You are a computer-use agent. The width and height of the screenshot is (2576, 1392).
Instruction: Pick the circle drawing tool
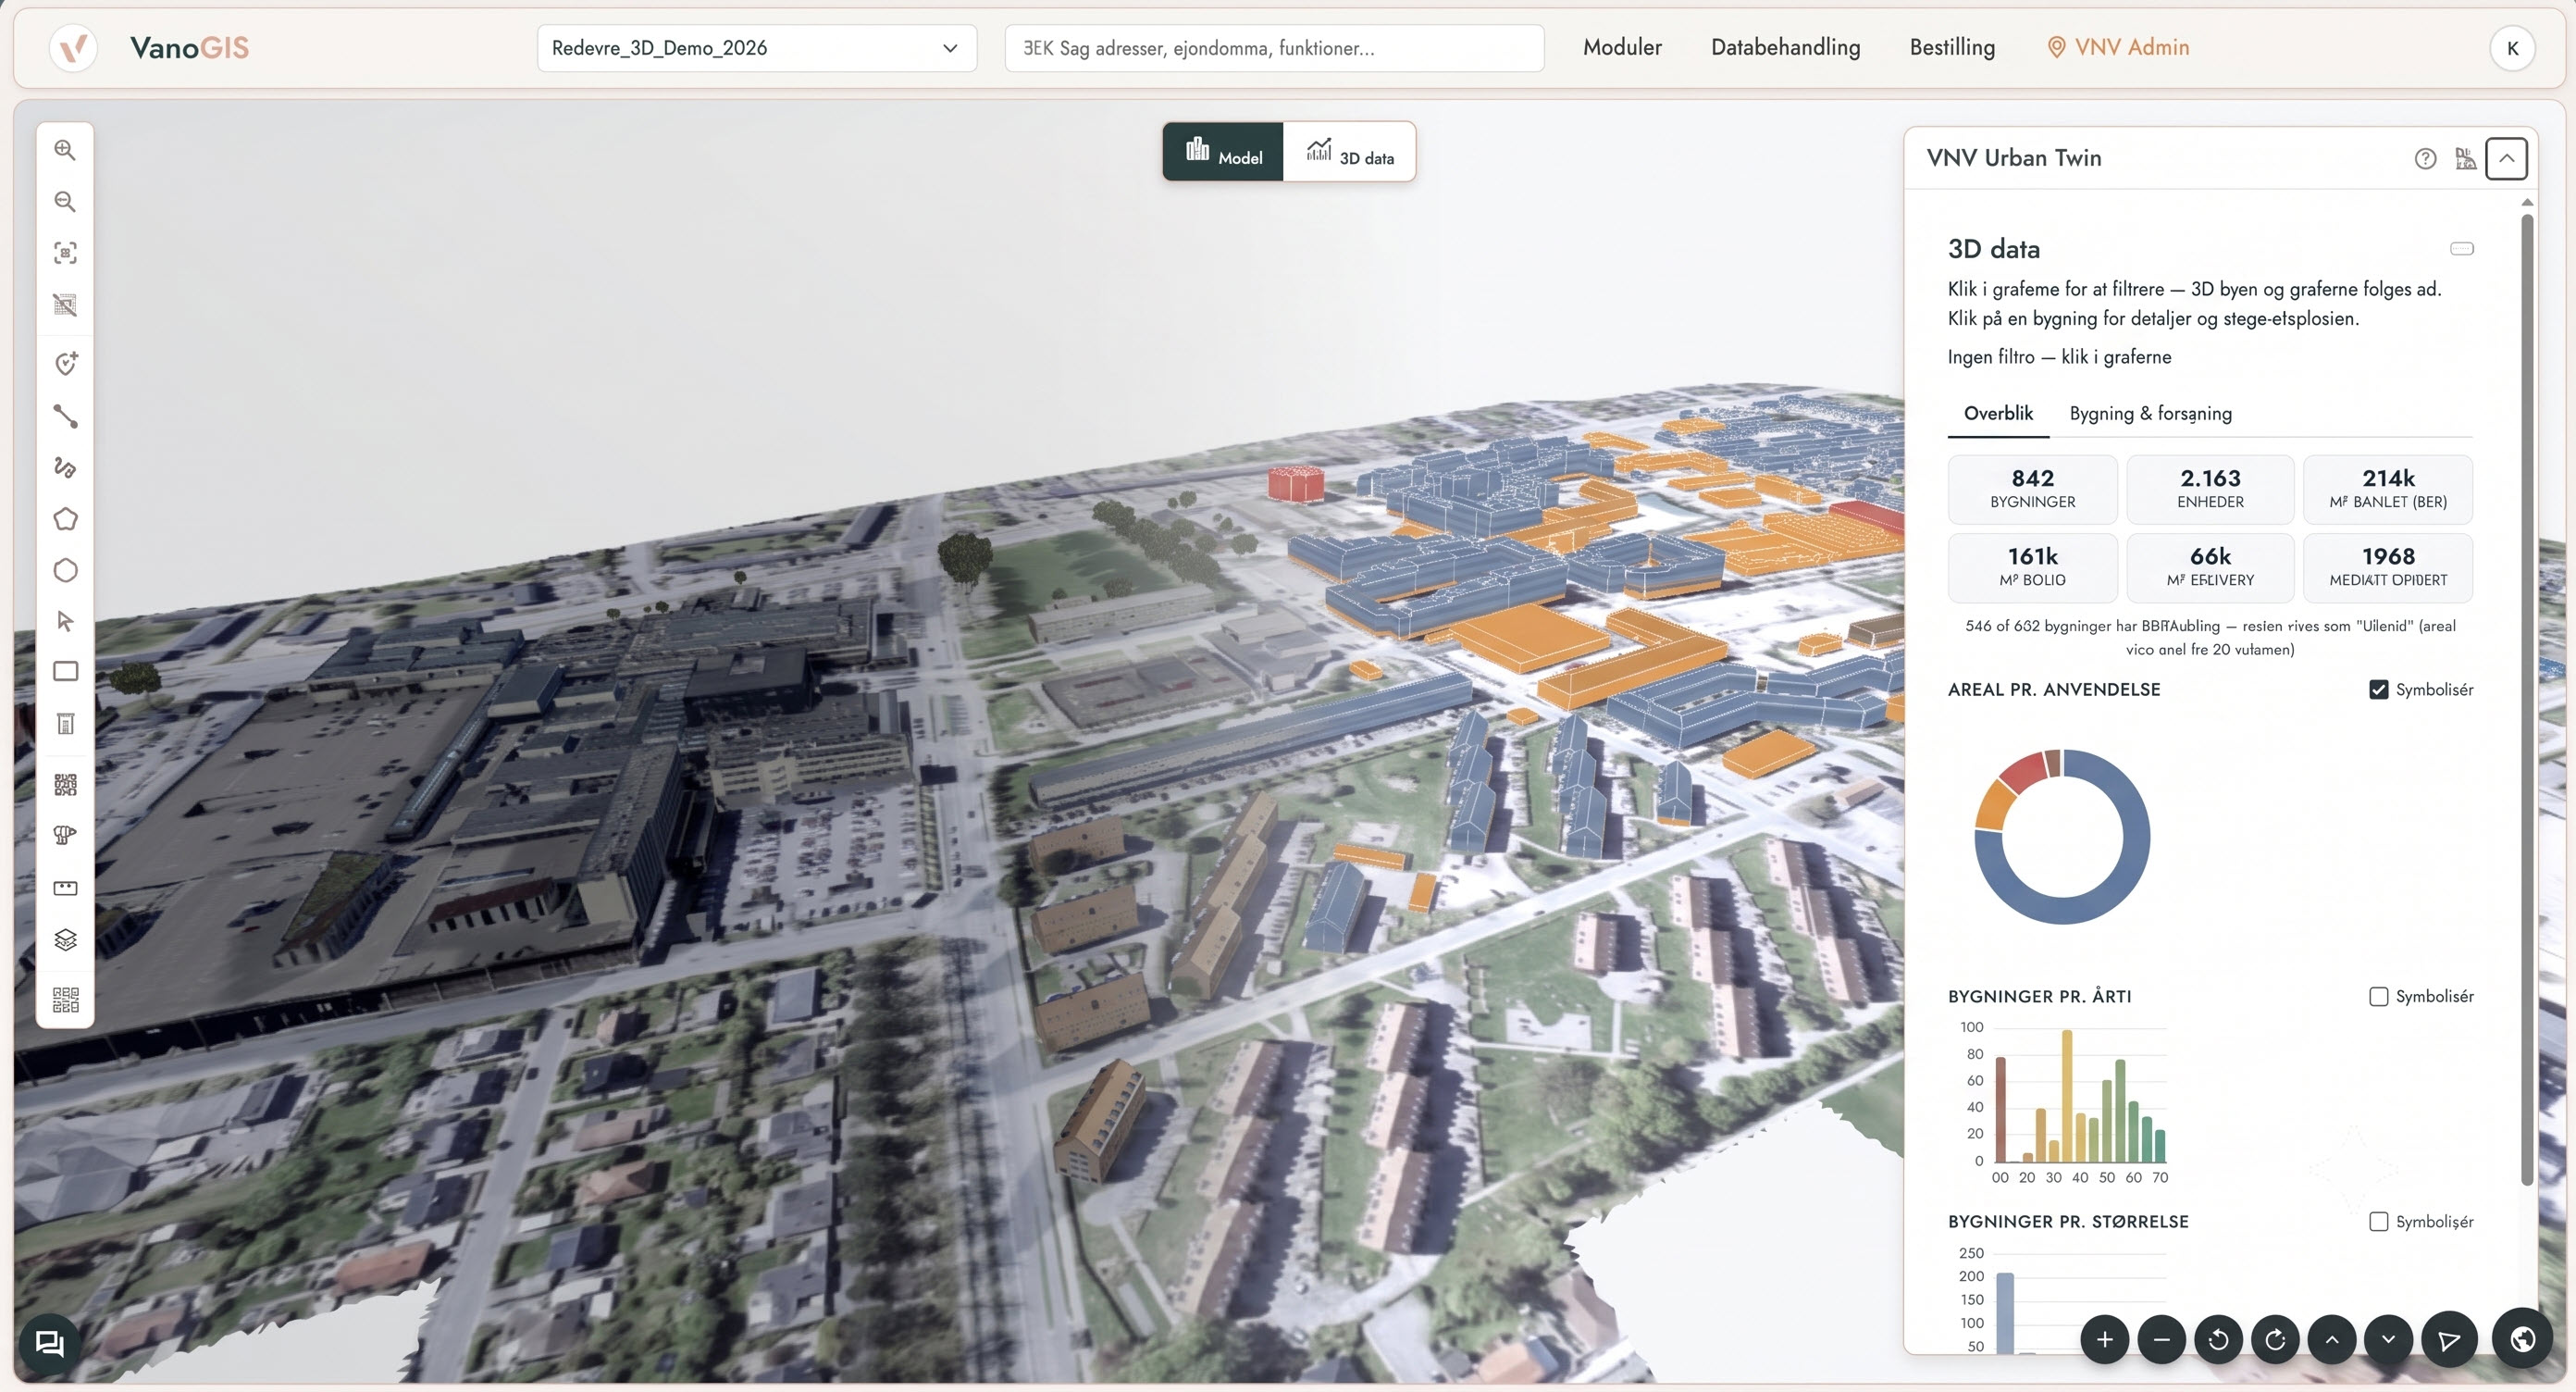pyautogui.click(x=65, y=570)
